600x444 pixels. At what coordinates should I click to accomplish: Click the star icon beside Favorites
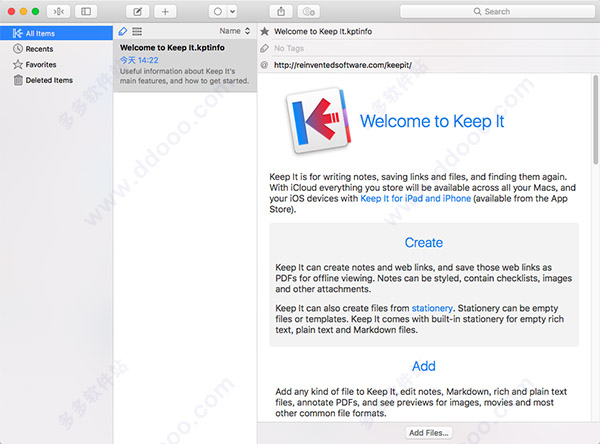point(18,64)
